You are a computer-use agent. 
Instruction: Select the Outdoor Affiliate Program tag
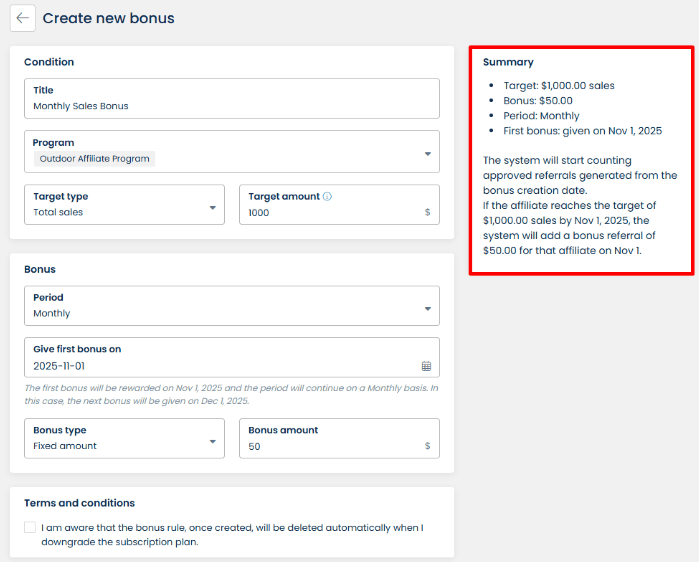[95, 159]
